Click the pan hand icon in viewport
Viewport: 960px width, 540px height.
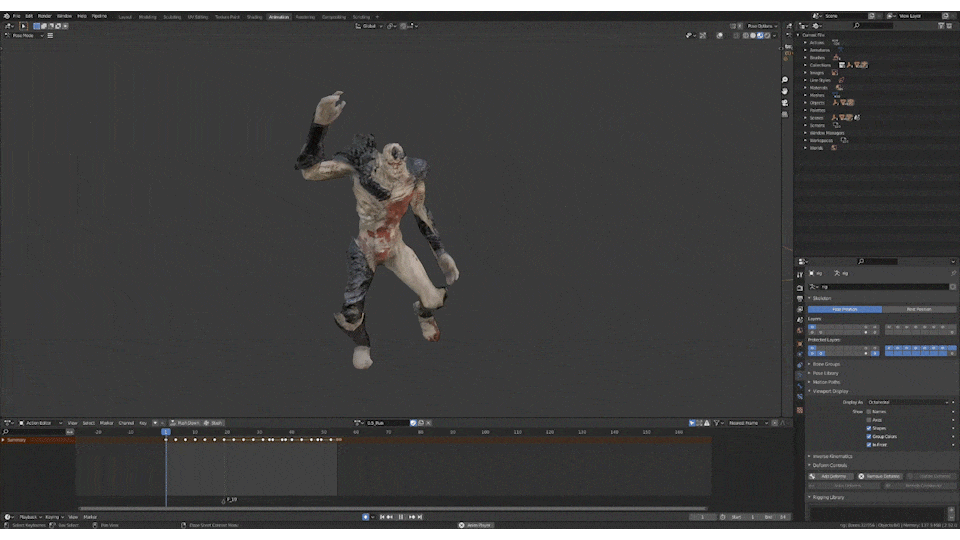[x=785, y=91]
